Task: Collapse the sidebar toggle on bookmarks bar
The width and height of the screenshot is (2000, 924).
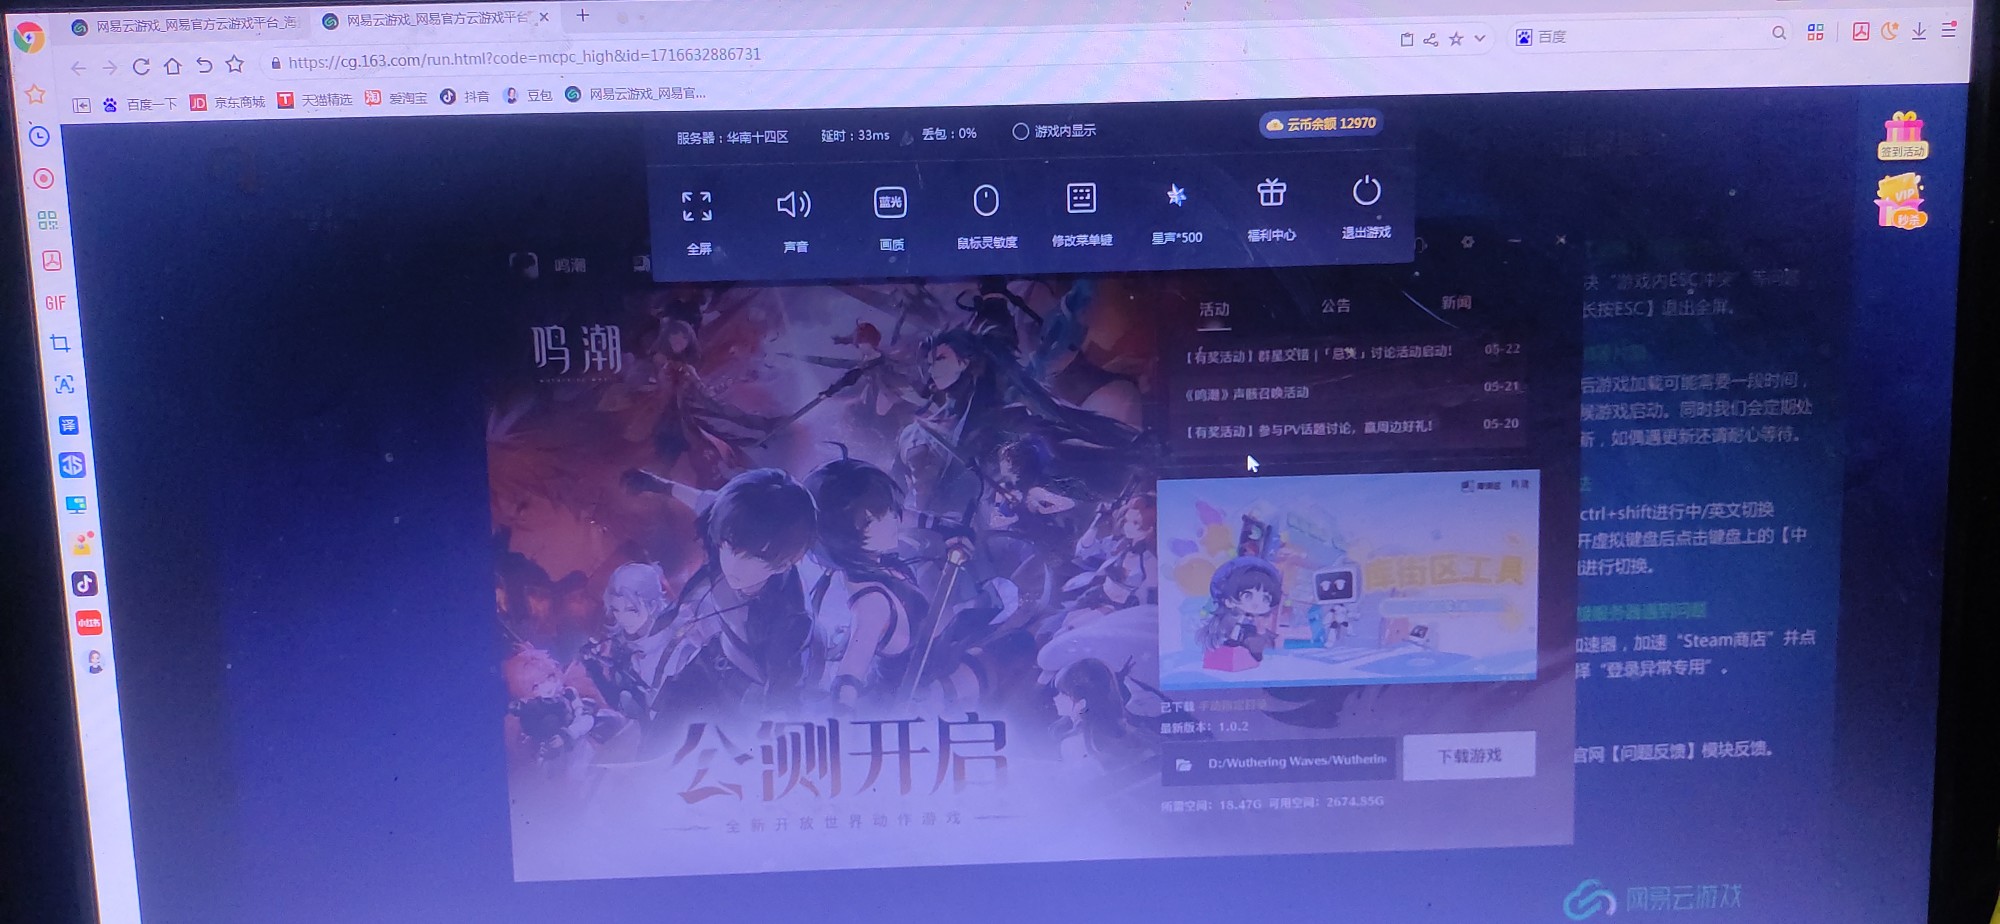Action: [82, 105]
